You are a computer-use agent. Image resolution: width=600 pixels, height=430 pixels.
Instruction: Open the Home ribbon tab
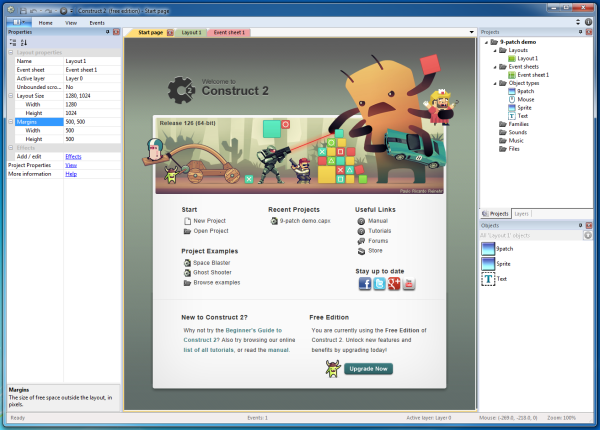click(x=46, y=23)
